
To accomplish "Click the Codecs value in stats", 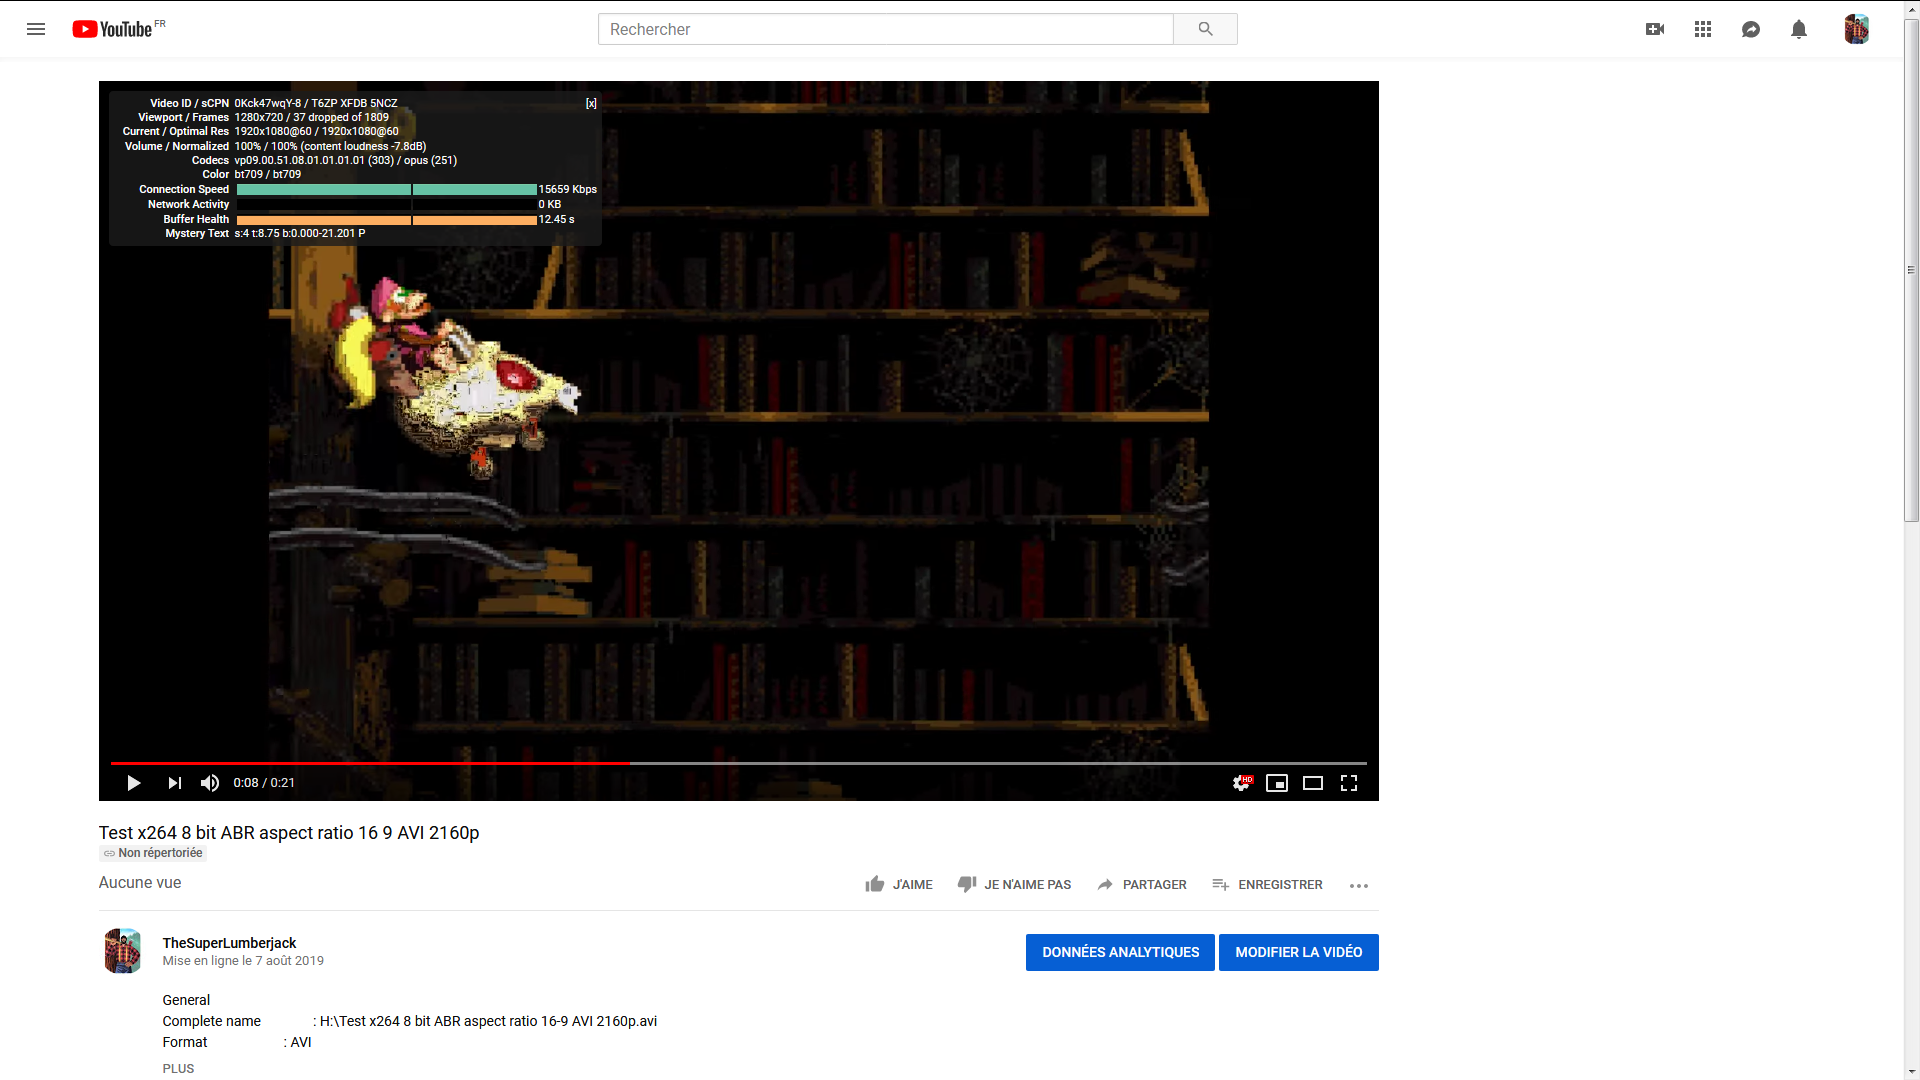I will (345, 160).
